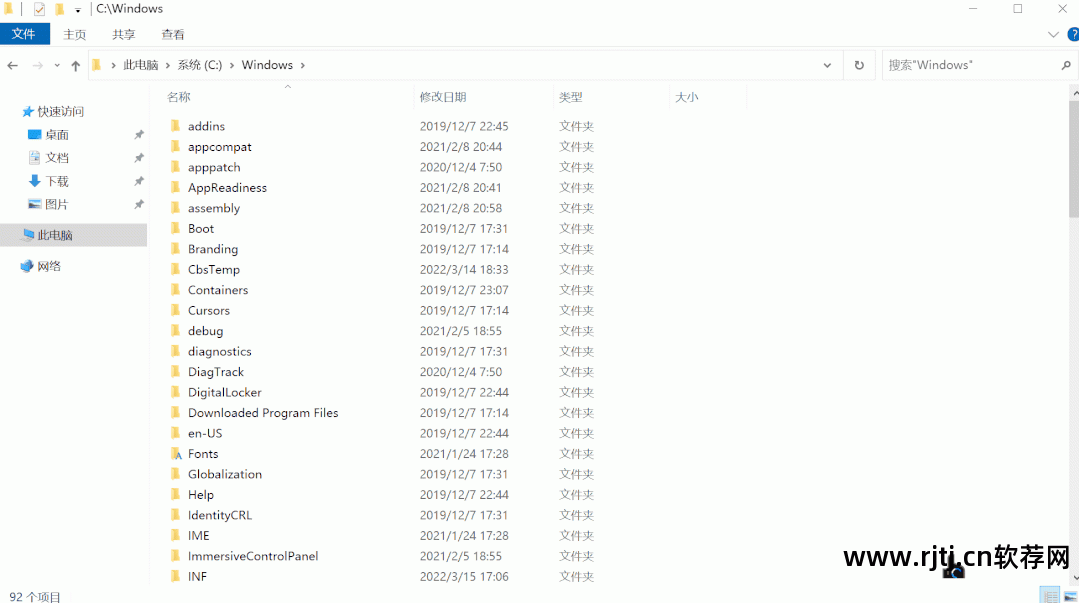
Task: Click the Properties checkmark icon in title bar
Action: (39, 9)
